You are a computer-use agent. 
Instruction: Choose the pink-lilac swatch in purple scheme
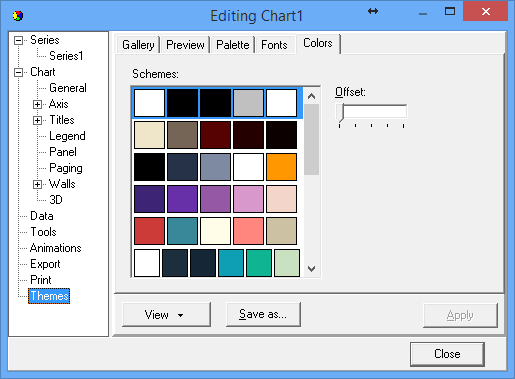click(x=248, y=199)
